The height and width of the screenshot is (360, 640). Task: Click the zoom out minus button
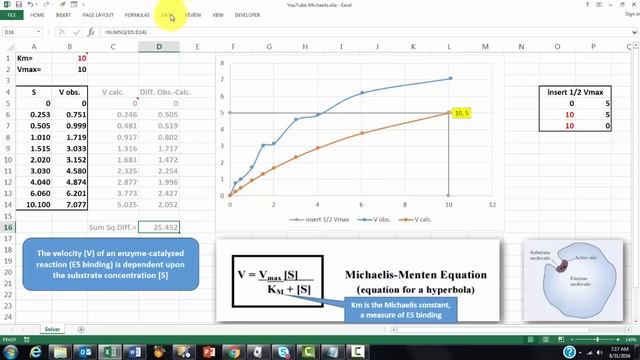pos(572,340)
